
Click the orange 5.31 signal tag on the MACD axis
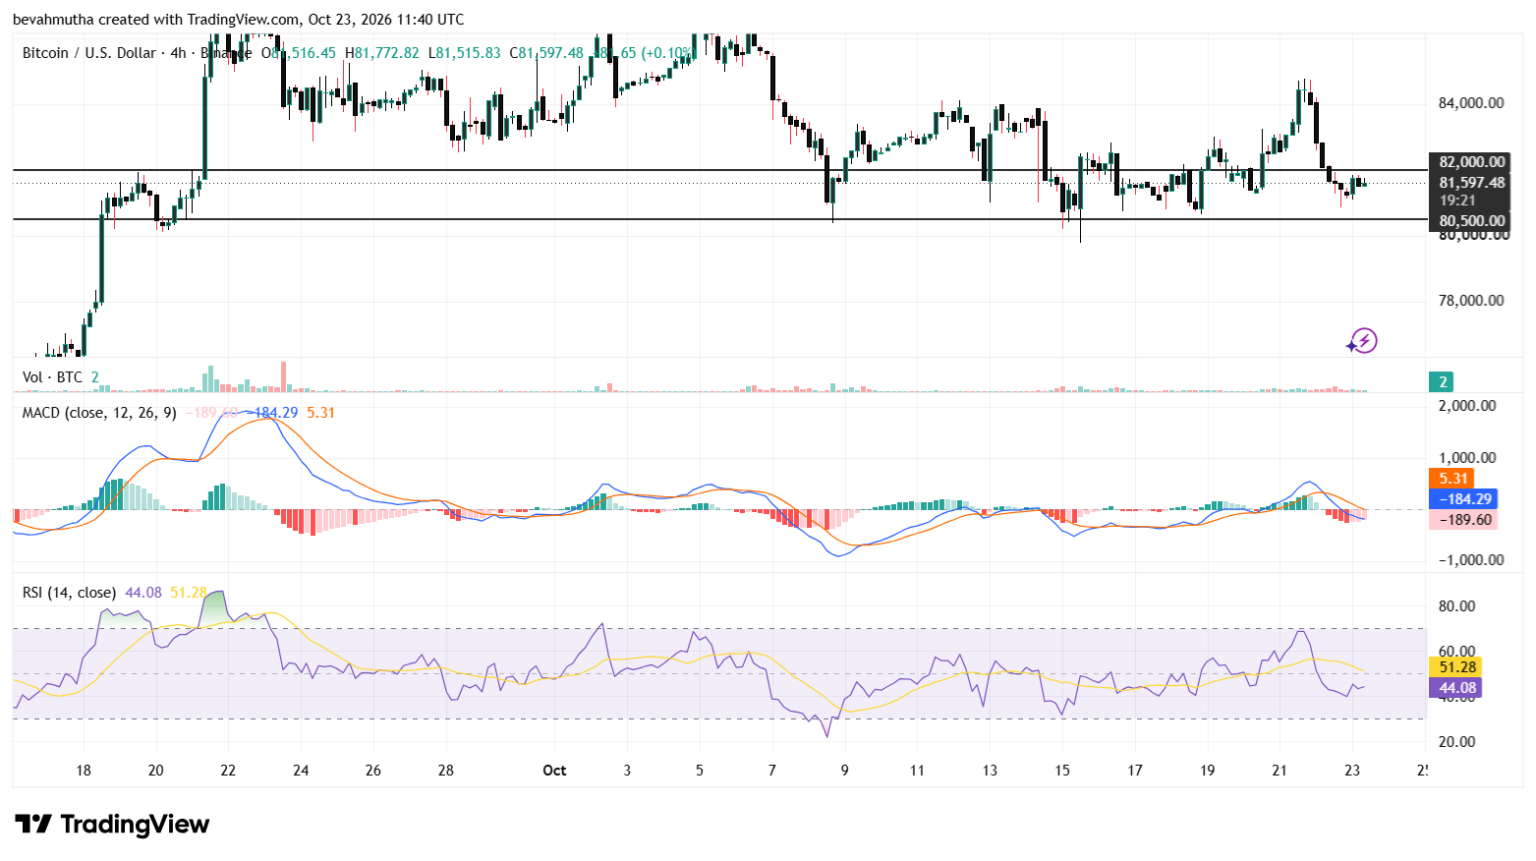[1453, 478]
